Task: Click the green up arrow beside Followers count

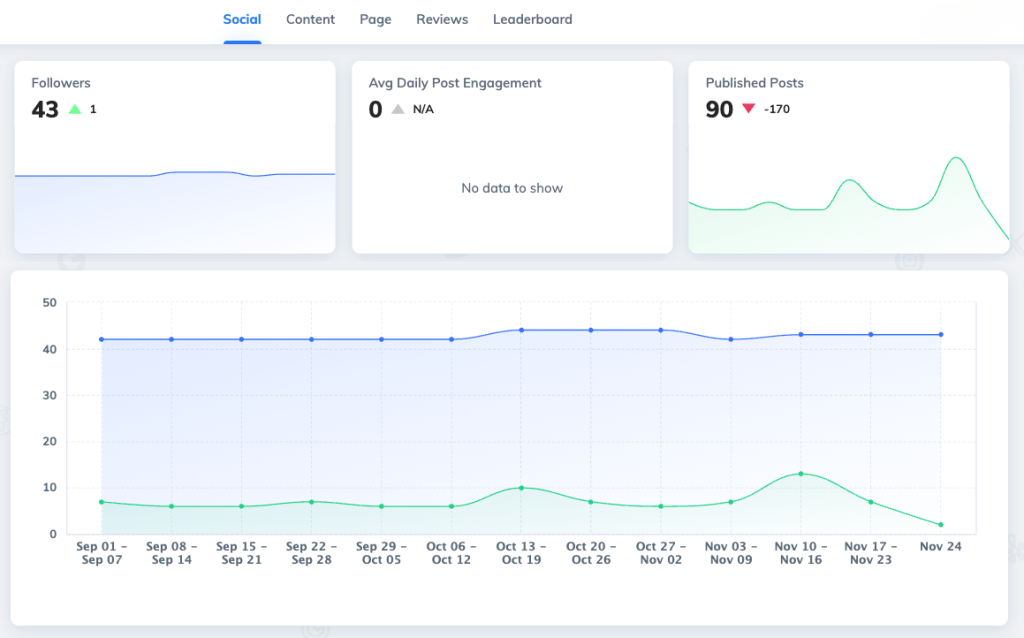Action: coord(74,109)
